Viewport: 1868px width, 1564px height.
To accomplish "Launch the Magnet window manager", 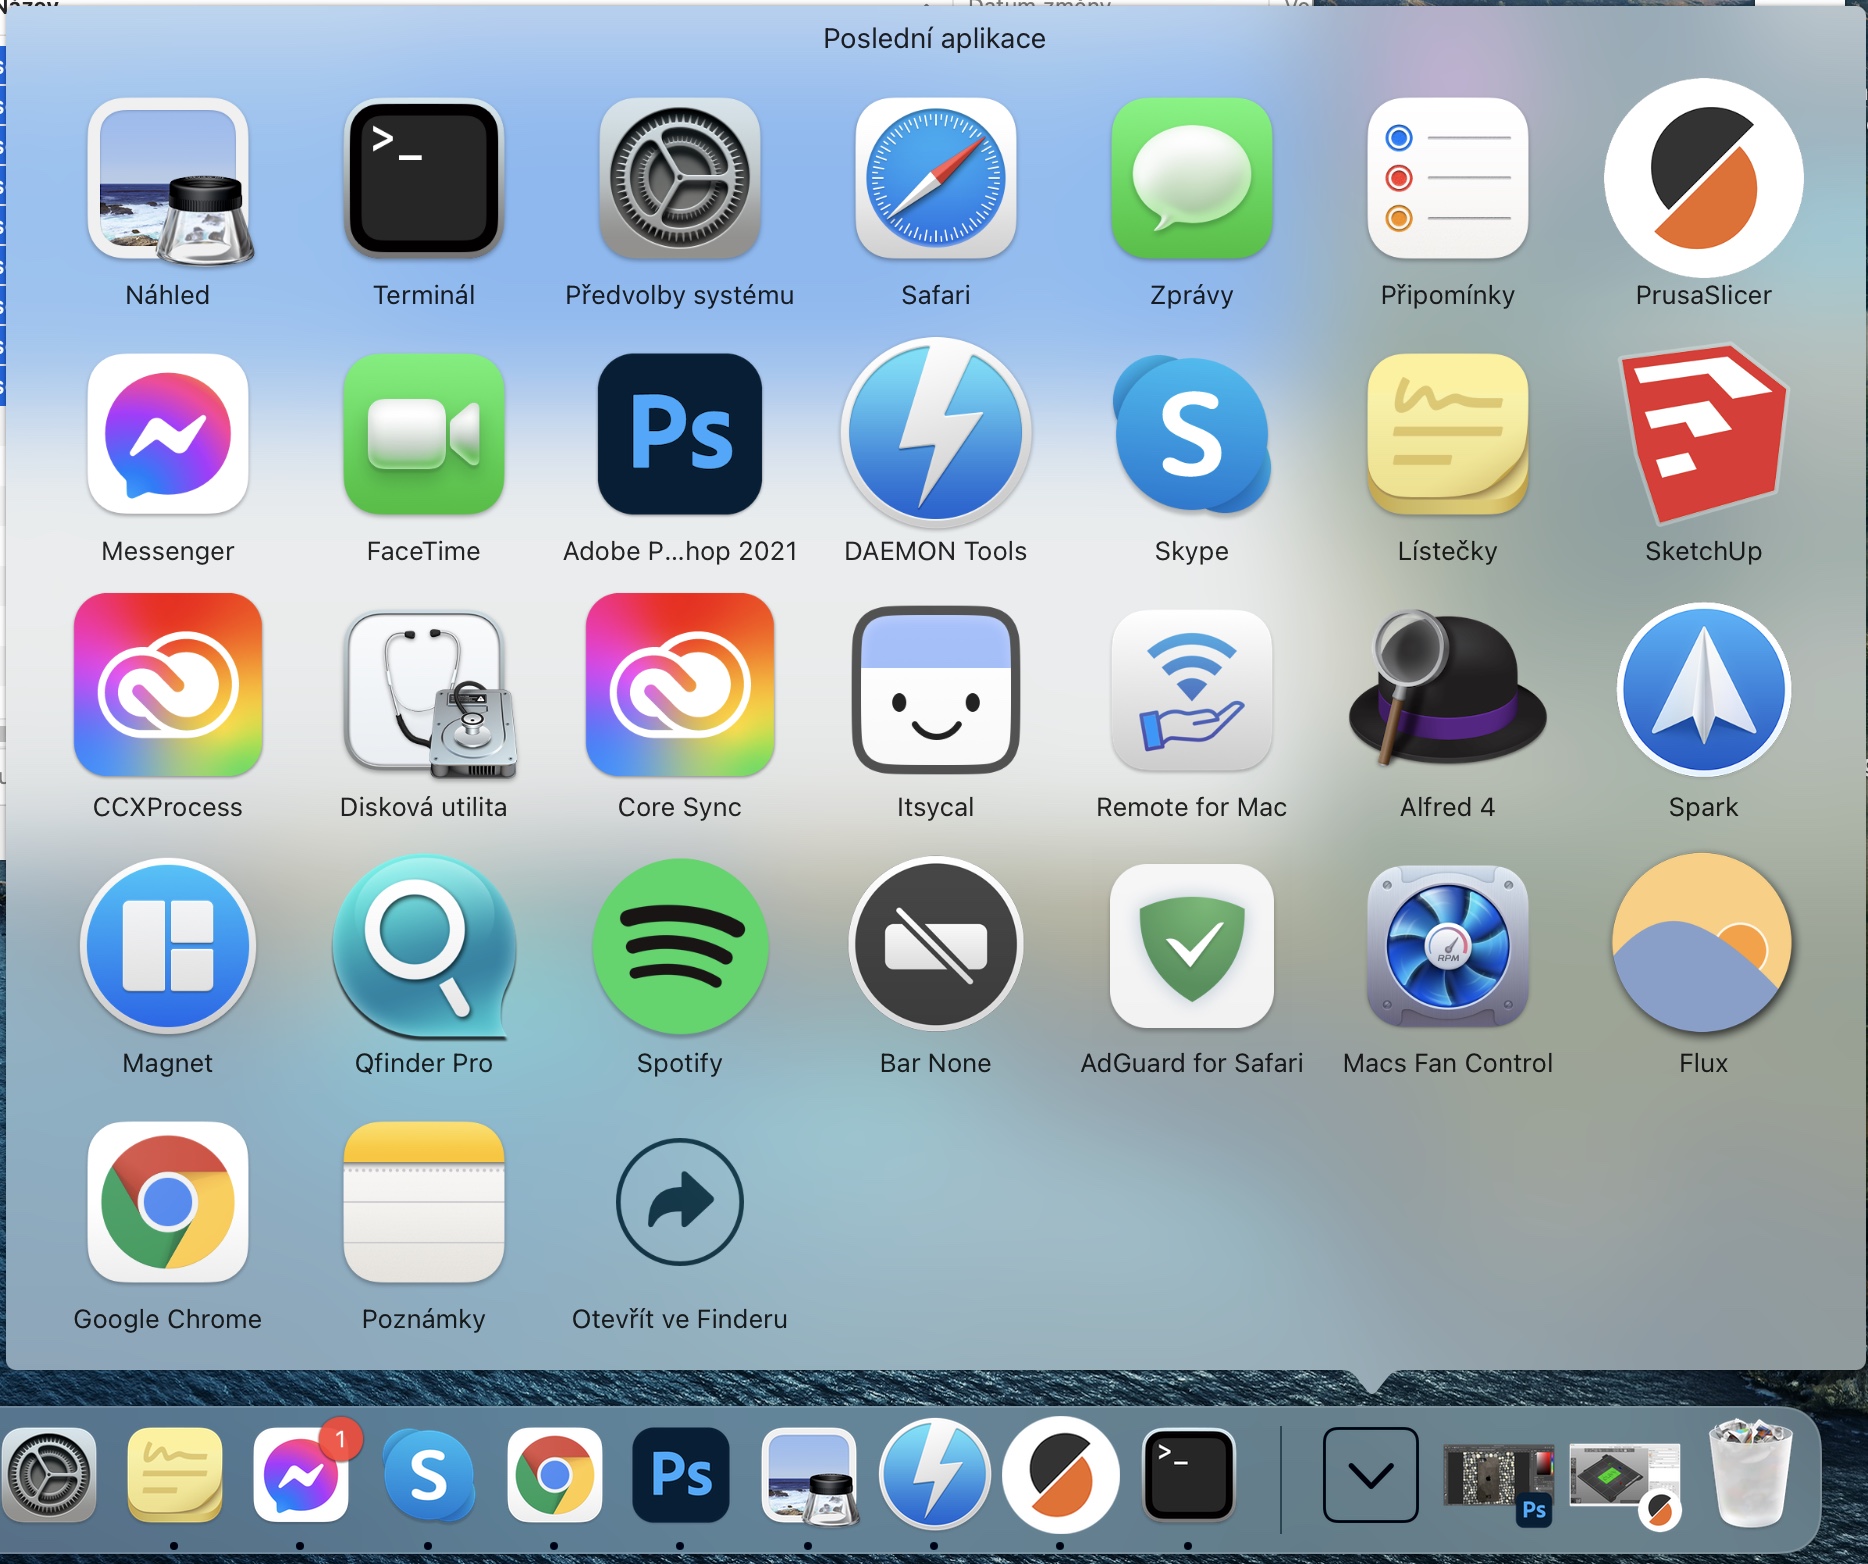I will [168, 946].
